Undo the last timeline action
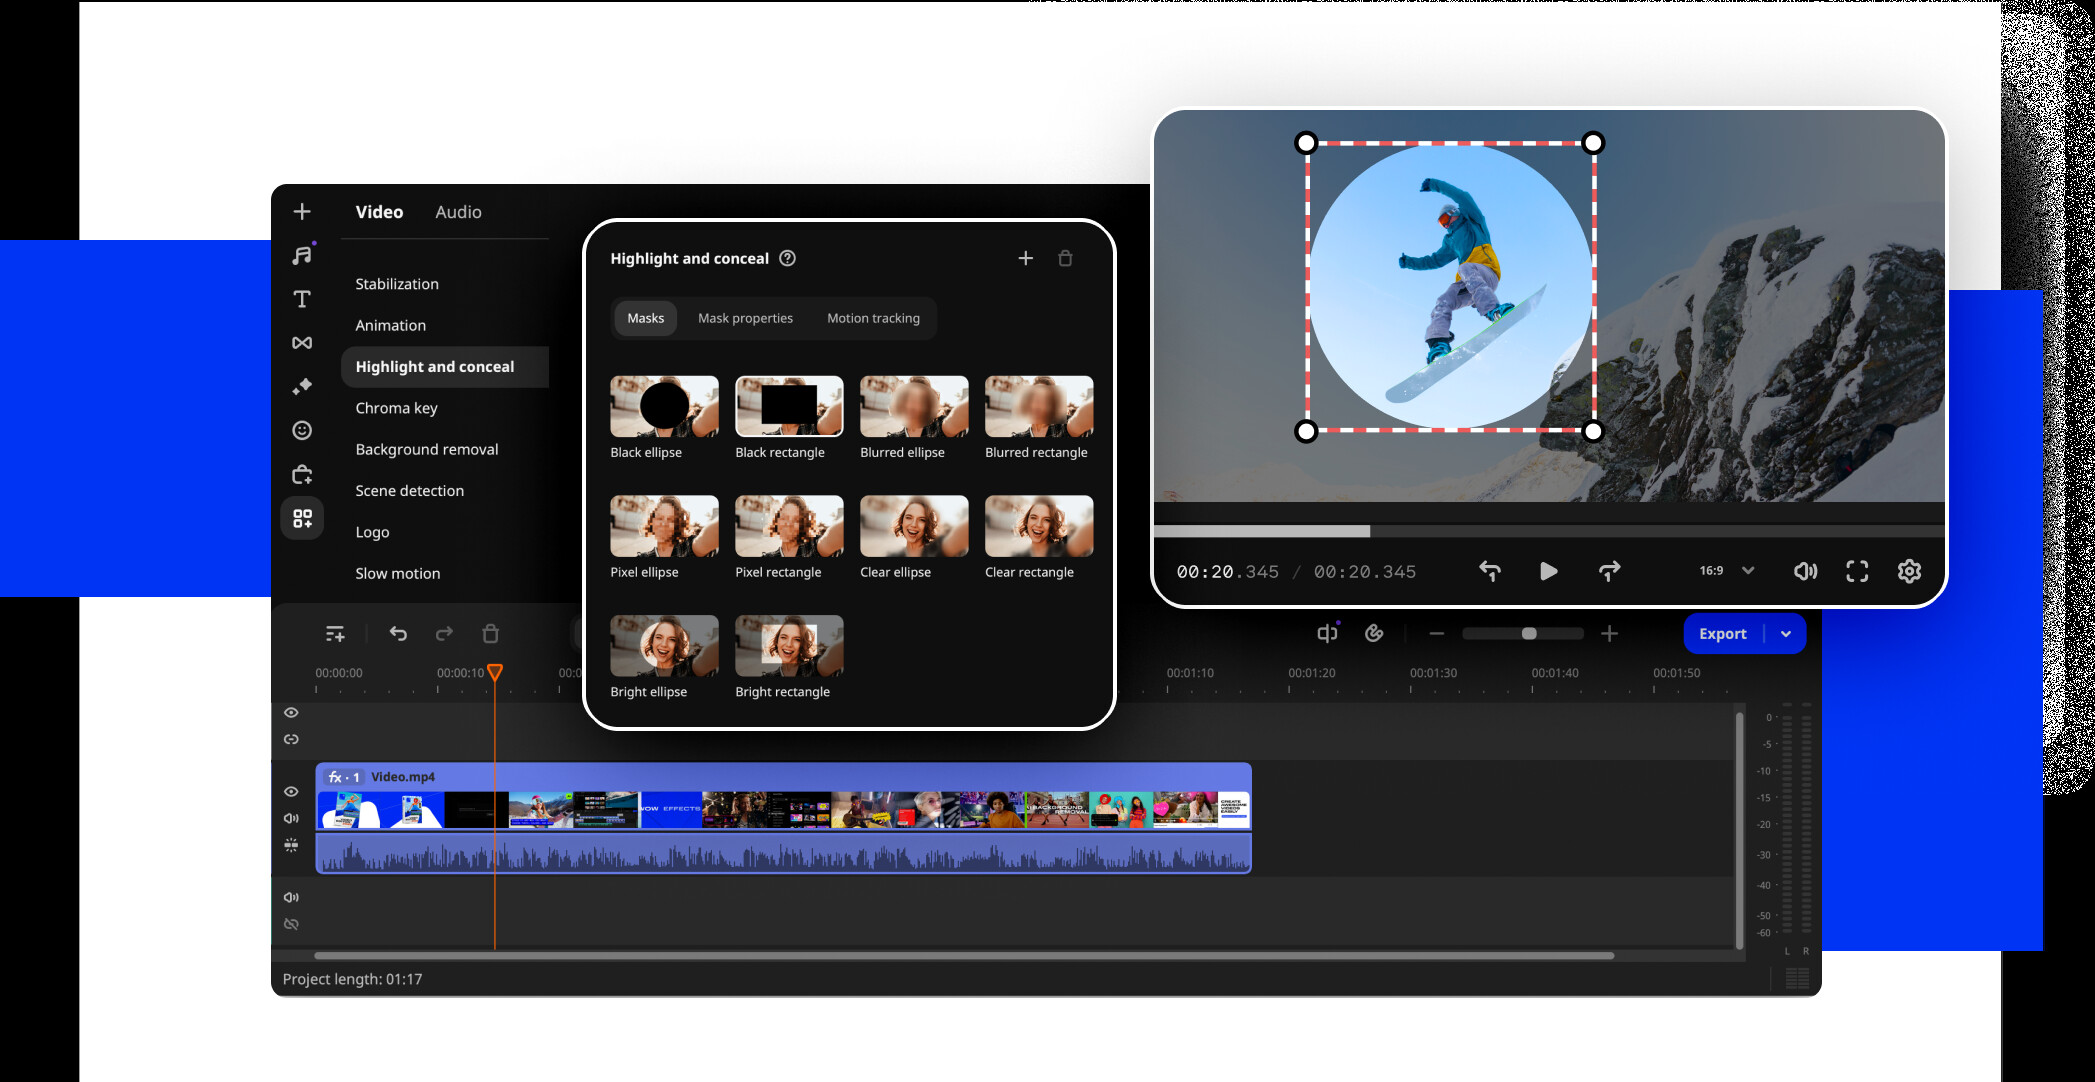 coord(399,633)
